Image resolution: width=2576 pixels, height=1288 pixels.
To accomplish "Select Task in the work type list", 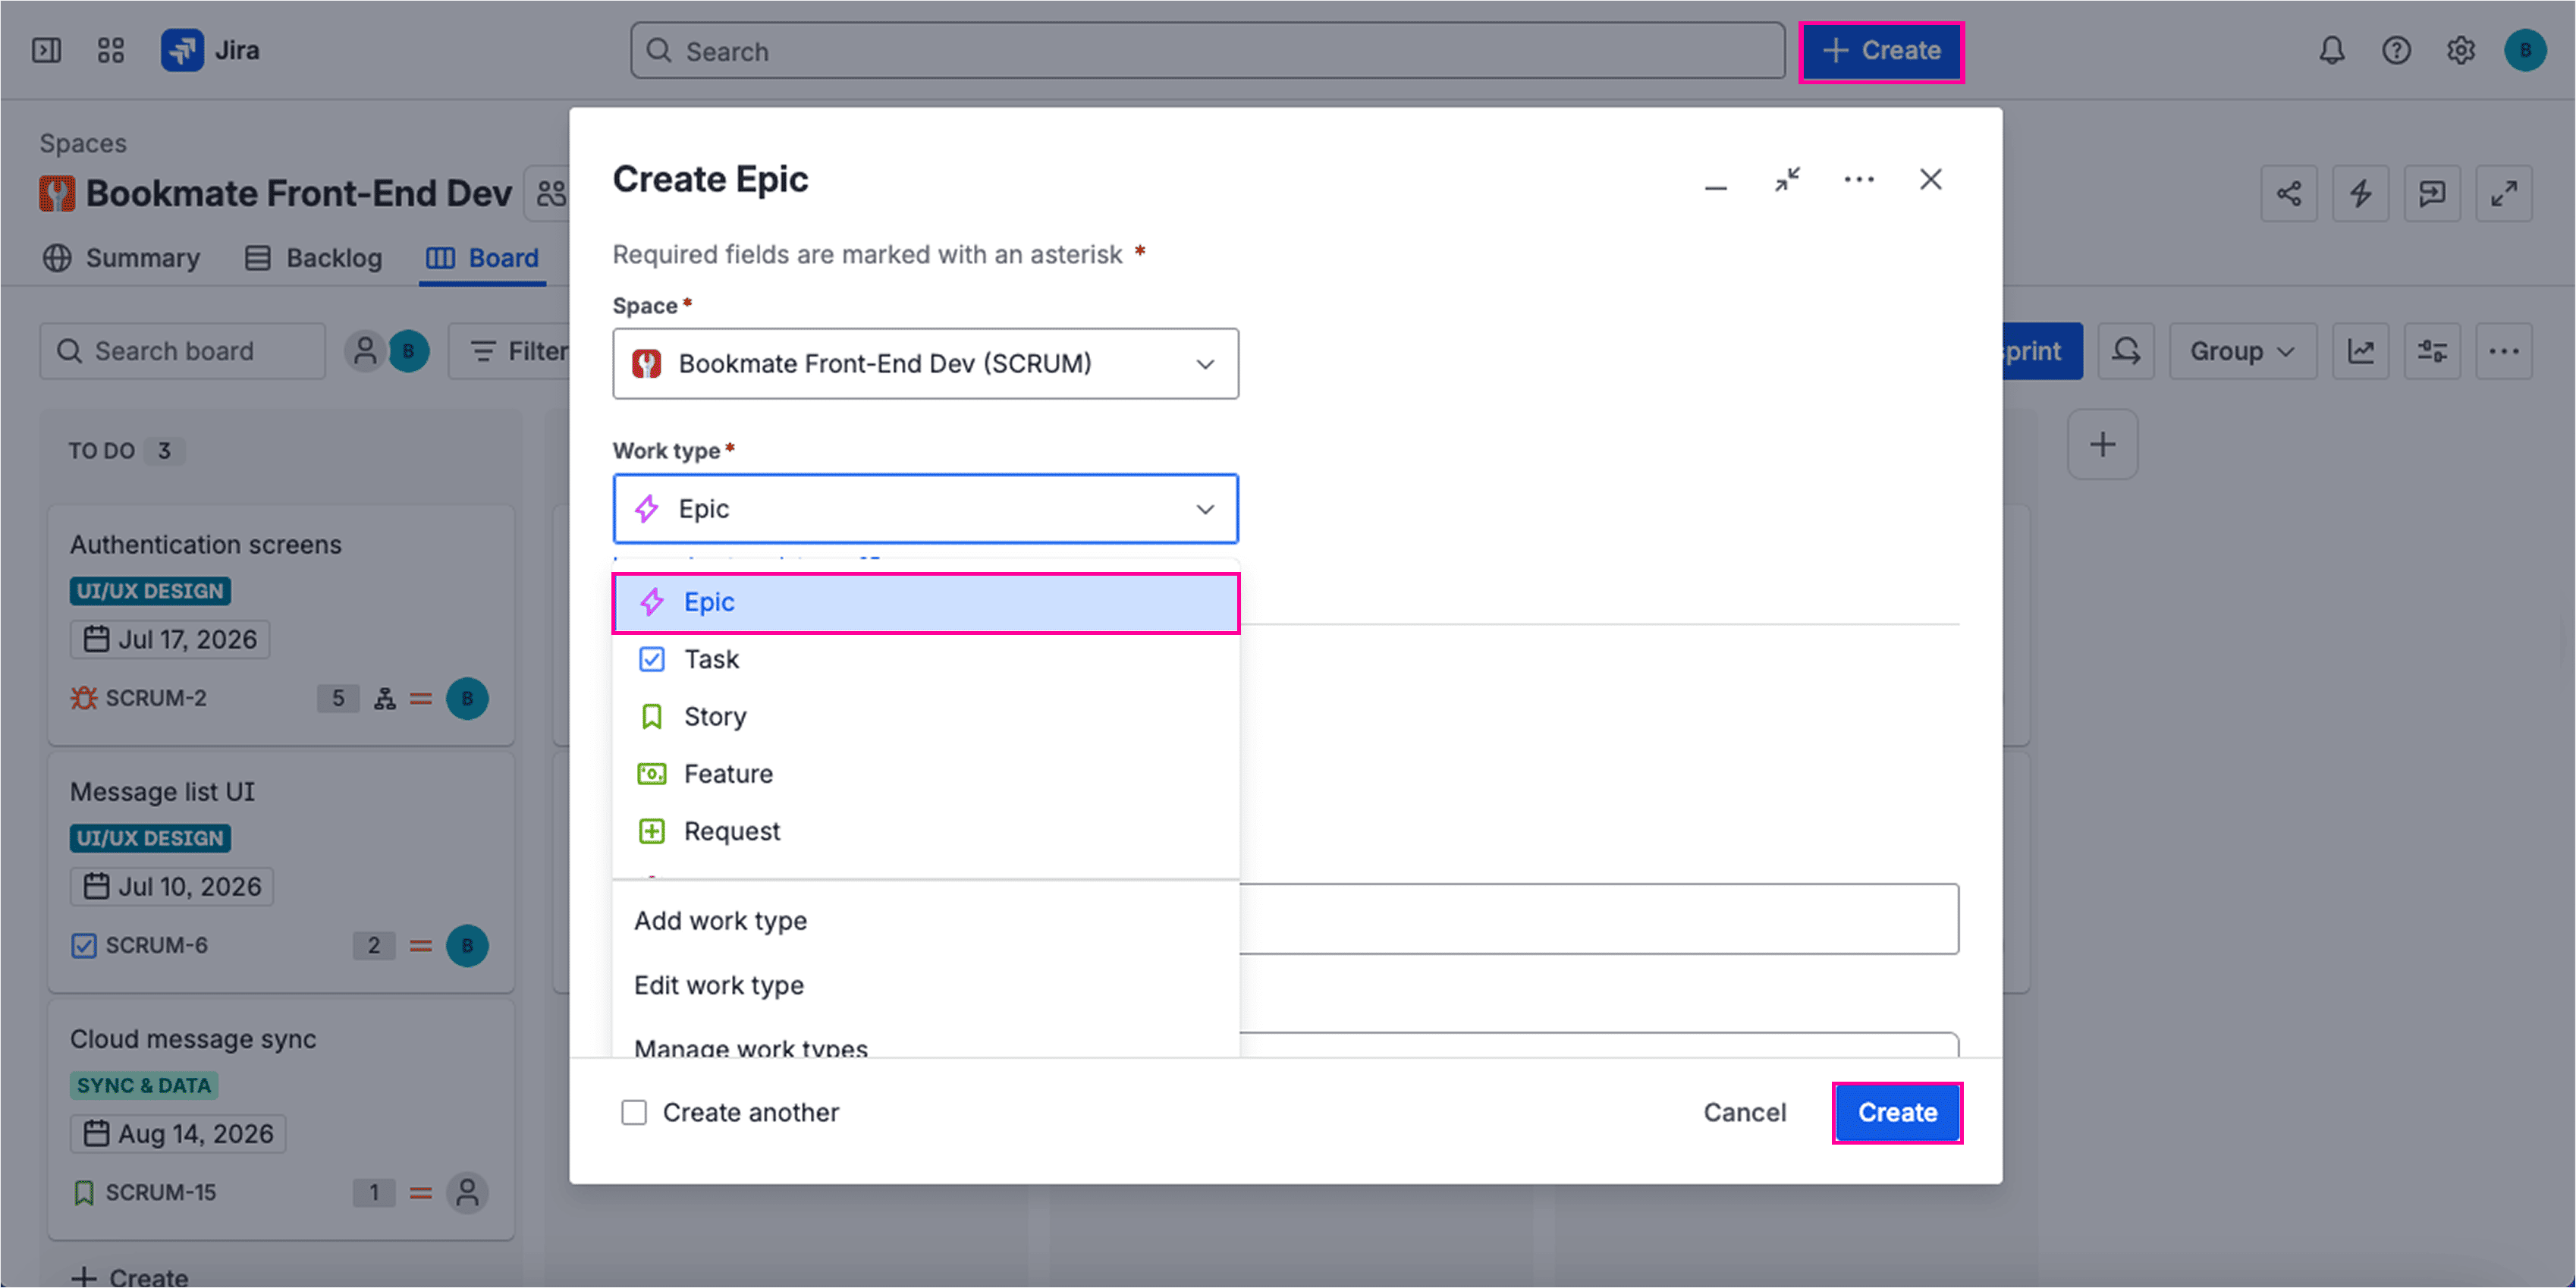I will (925, 659).
